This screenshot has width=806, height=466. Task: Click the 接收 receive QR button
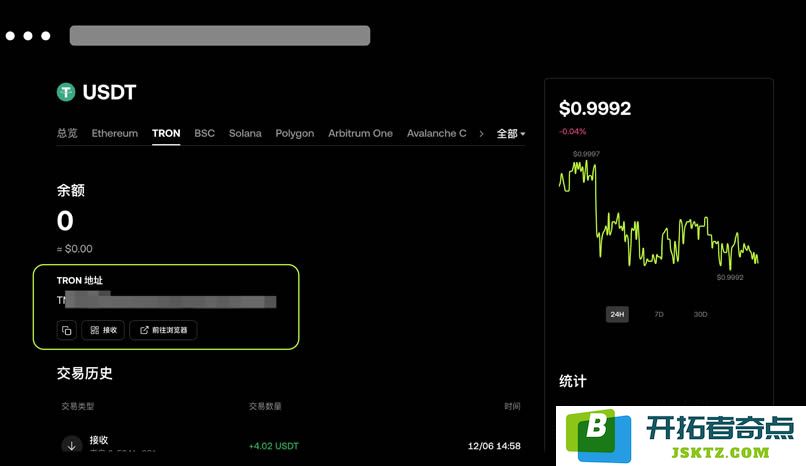pos(103,330)
